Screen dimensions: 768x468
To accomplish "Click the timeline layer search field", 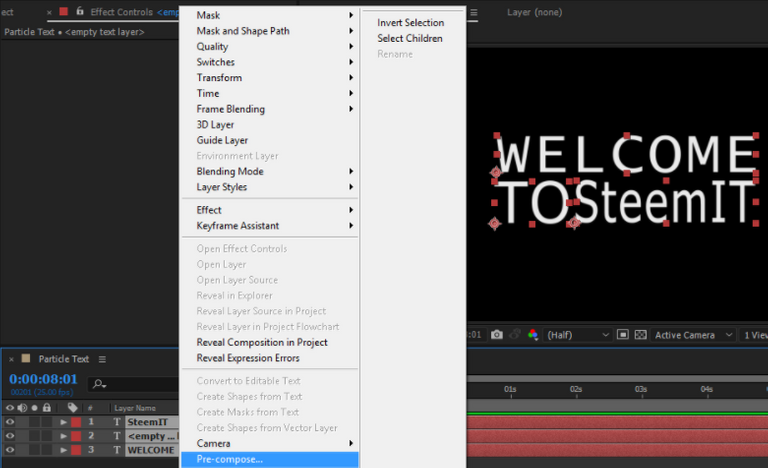I will [x=135, y=384].
